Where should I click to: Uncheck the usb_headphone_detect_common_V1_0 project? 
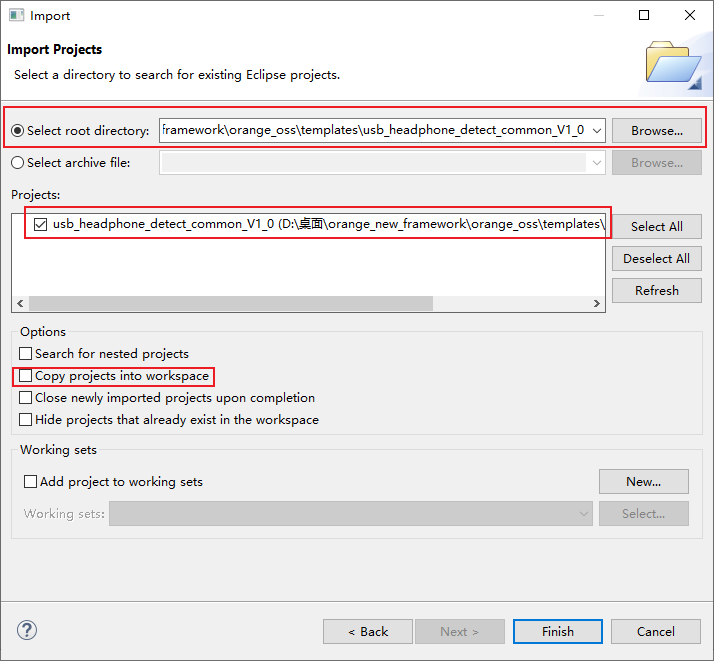pos(40,225)
